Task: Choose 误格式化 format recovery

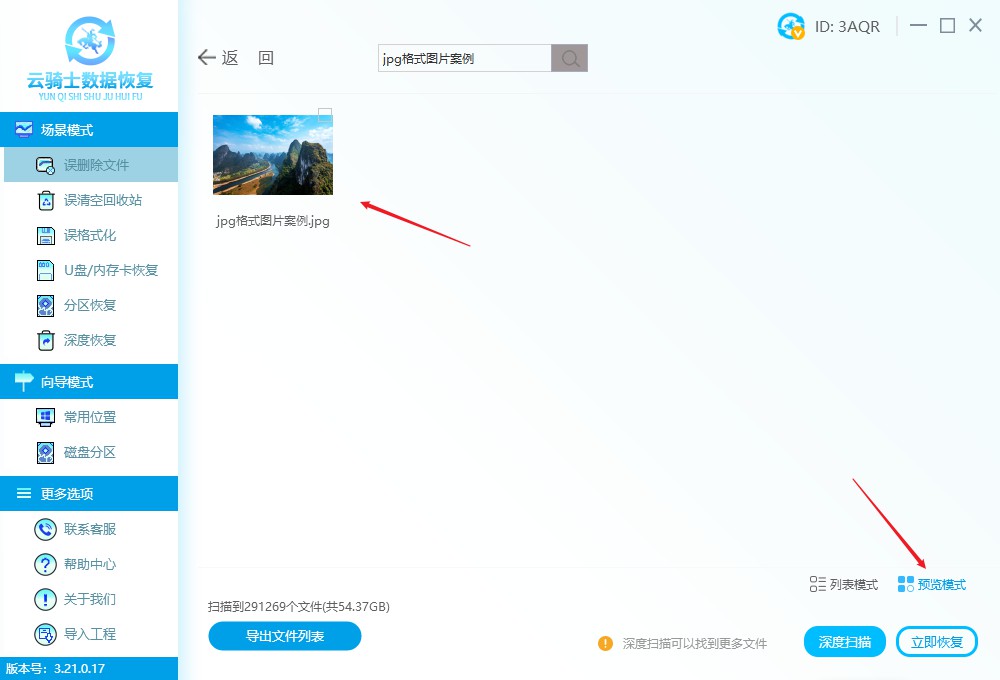Action: [x=90, y=235]
